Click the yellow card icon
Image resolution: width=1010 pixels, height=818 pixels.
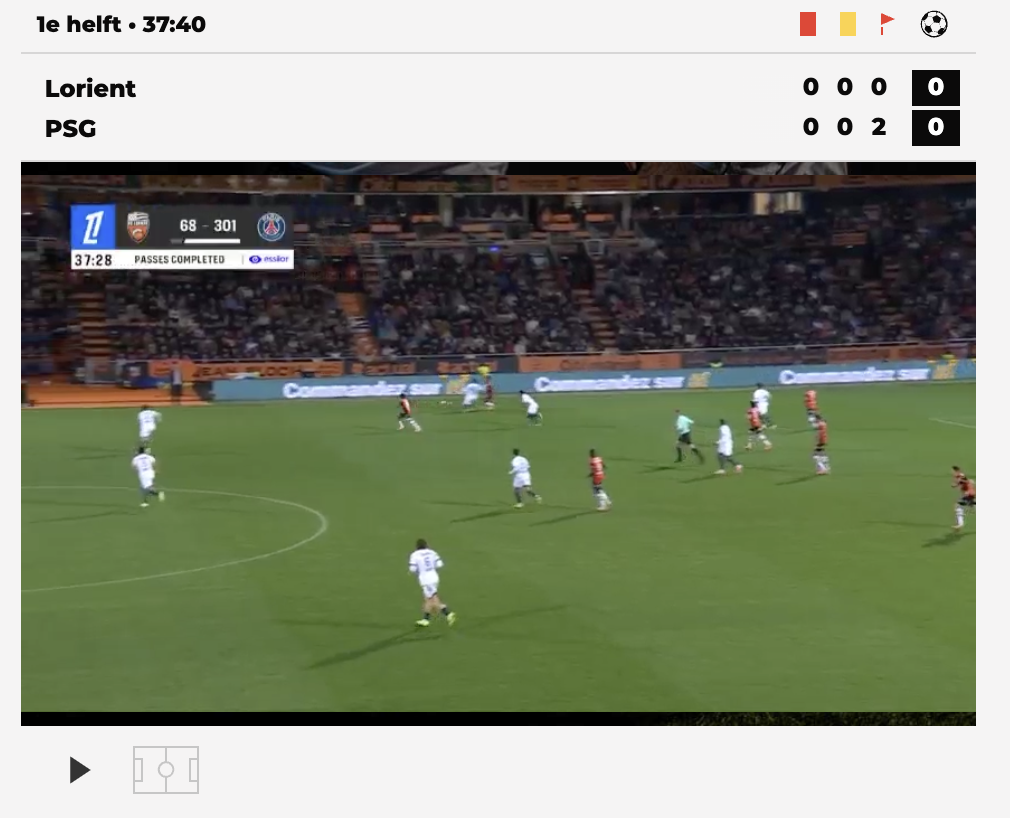pos(848,24)
